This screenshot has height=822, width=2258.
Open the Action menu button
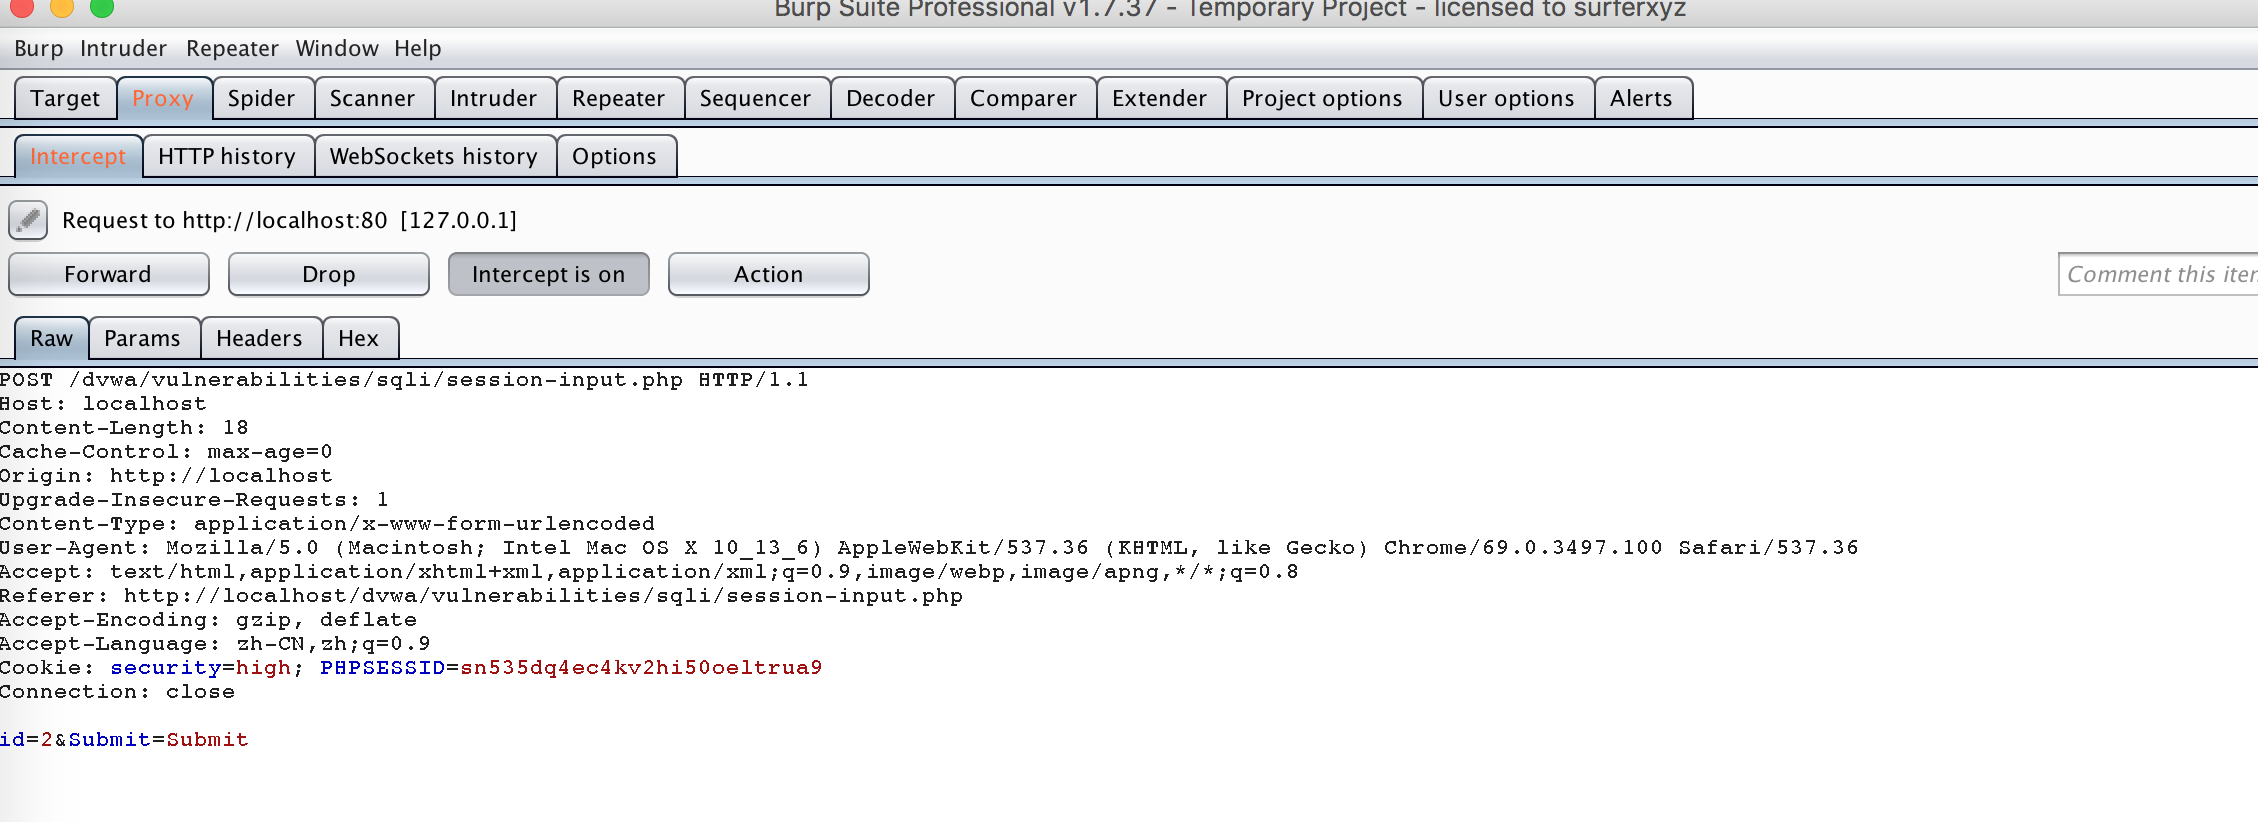click(x=768, y=274)
